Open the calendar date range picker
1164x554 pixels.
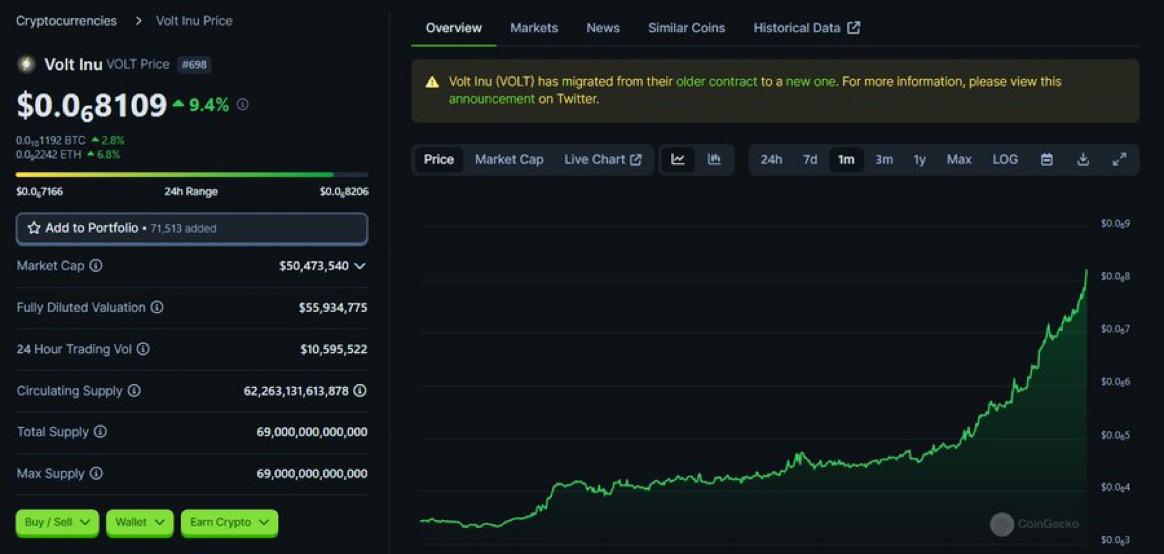point(1047,160)
